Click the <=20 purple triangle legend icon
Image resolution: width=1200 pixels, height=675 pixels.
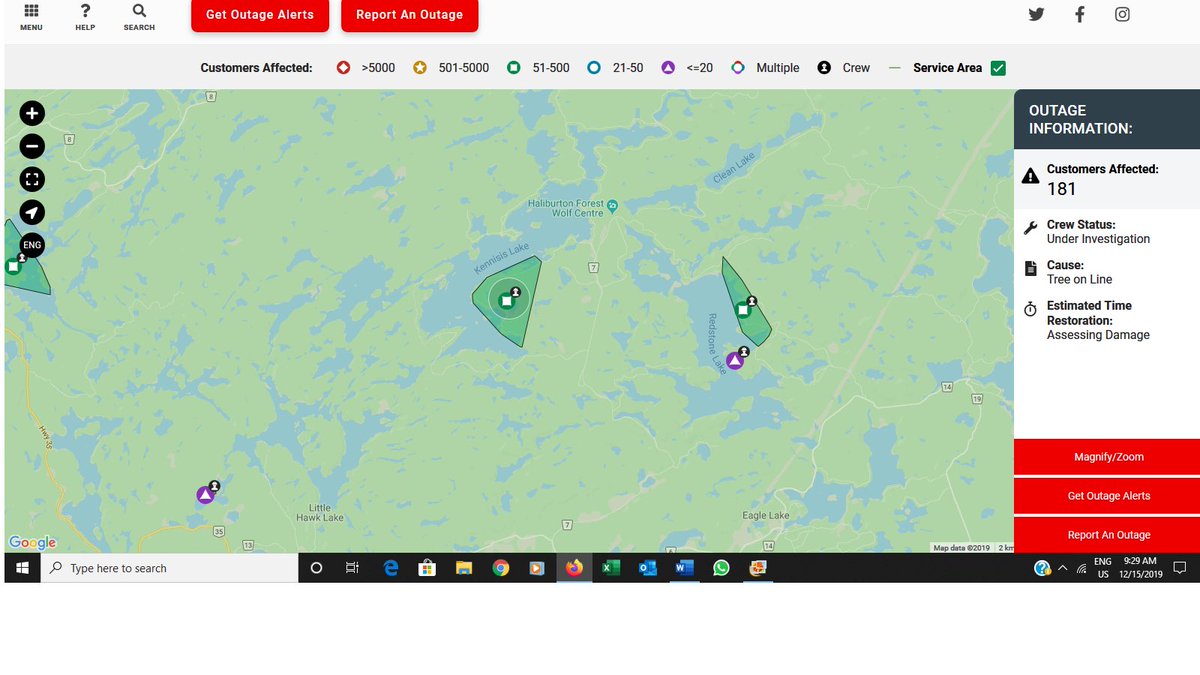click(x=668, y=68)
